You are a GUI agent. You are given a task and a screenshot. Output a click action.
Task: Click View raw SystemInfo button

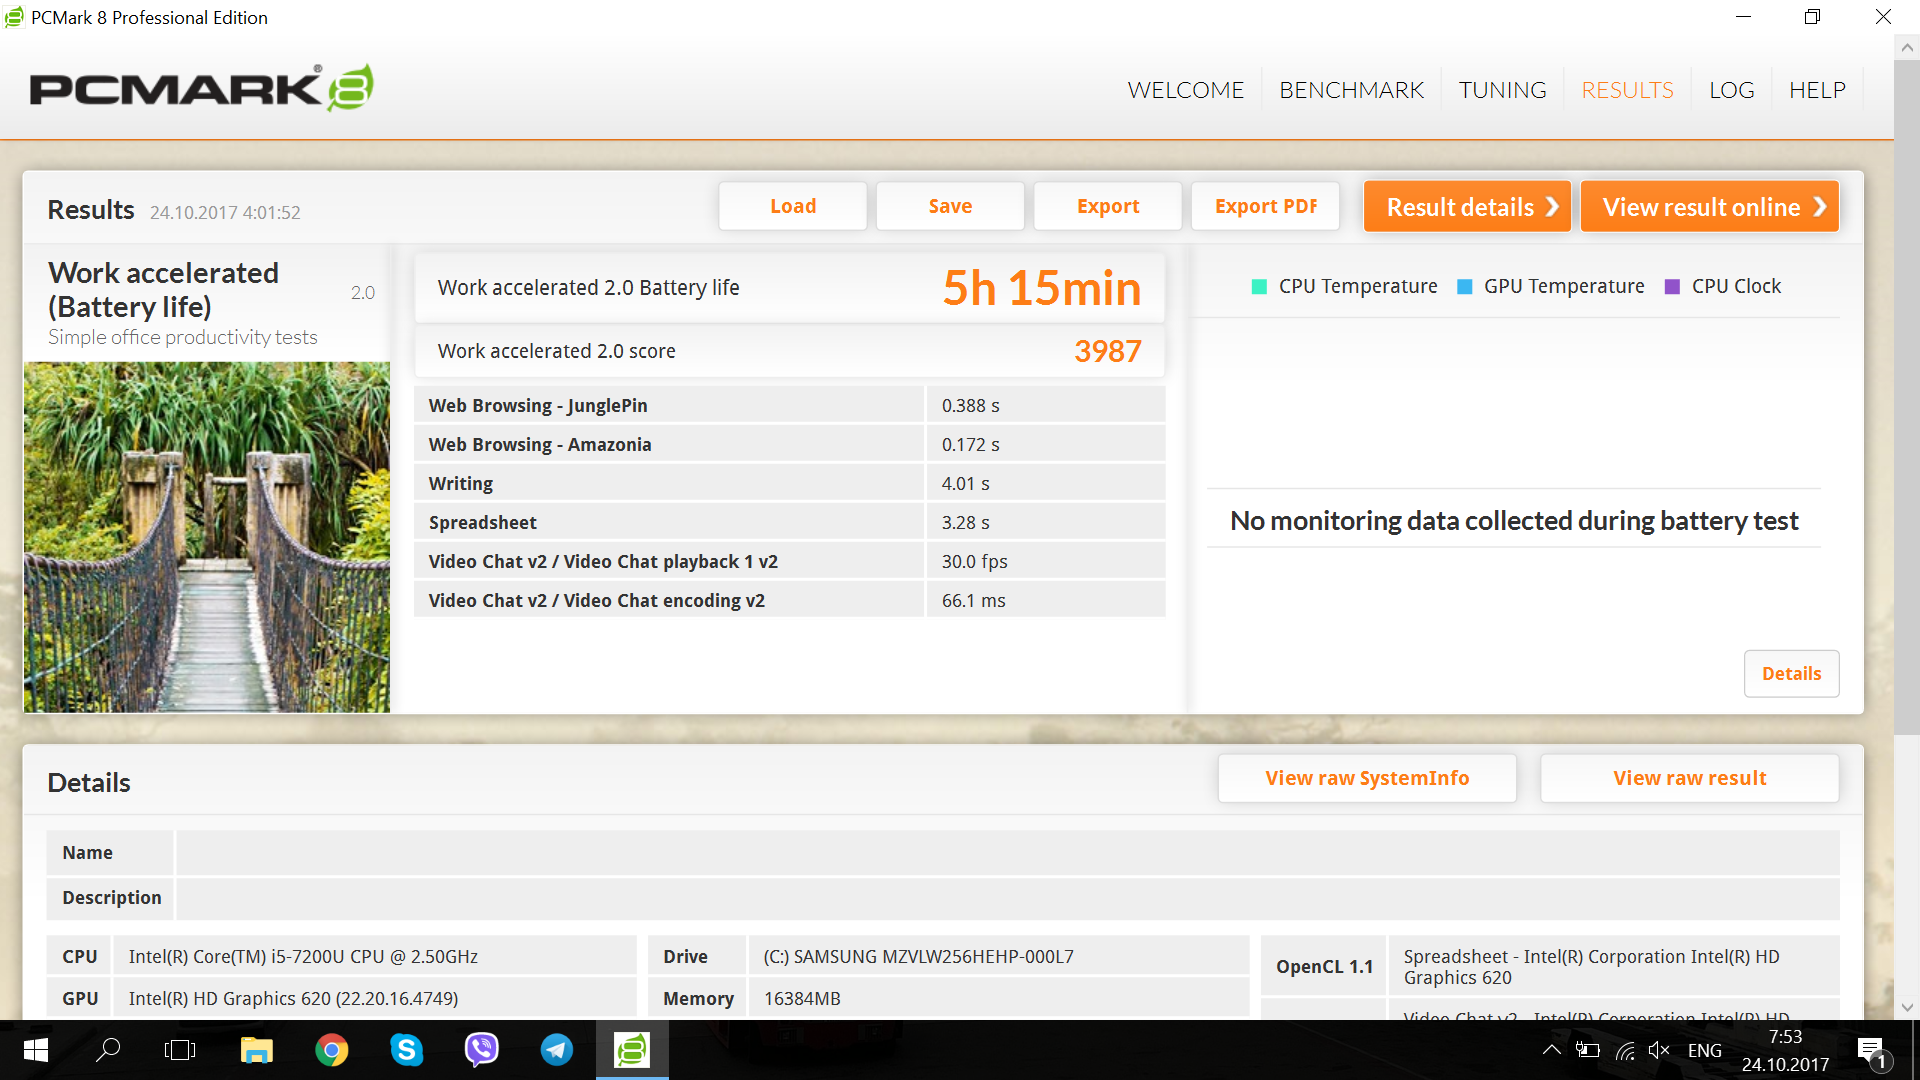pyautogui.click(x=1366, y=778)
